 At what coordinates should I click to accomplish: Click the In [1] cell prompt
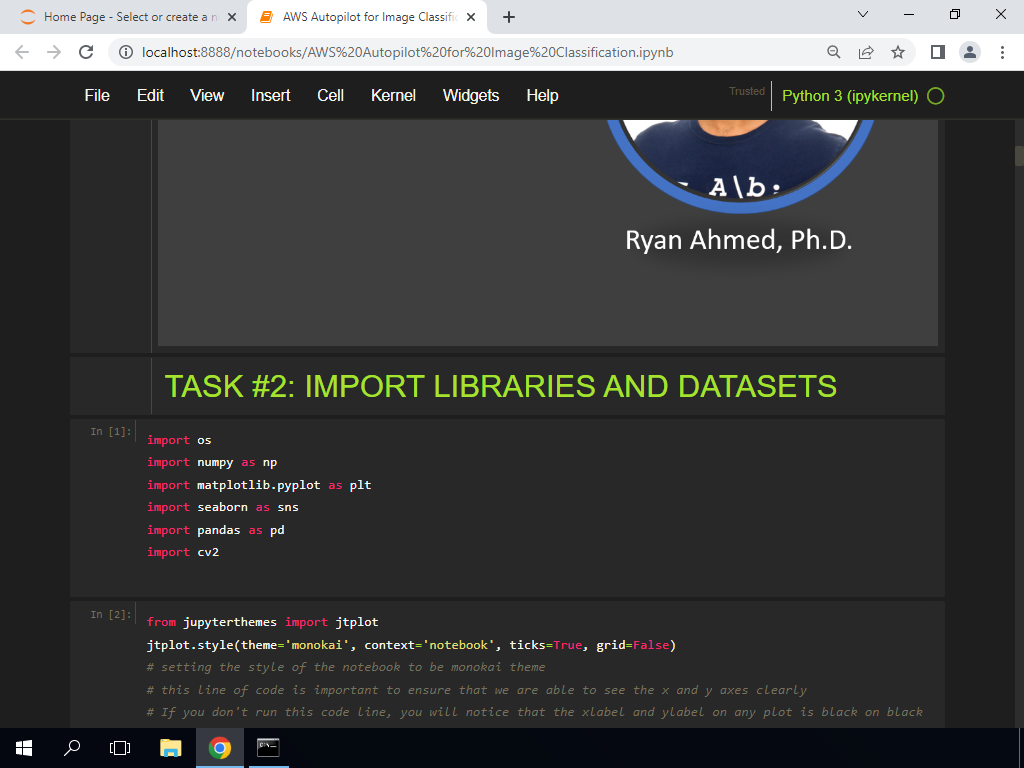click(111, 431)
